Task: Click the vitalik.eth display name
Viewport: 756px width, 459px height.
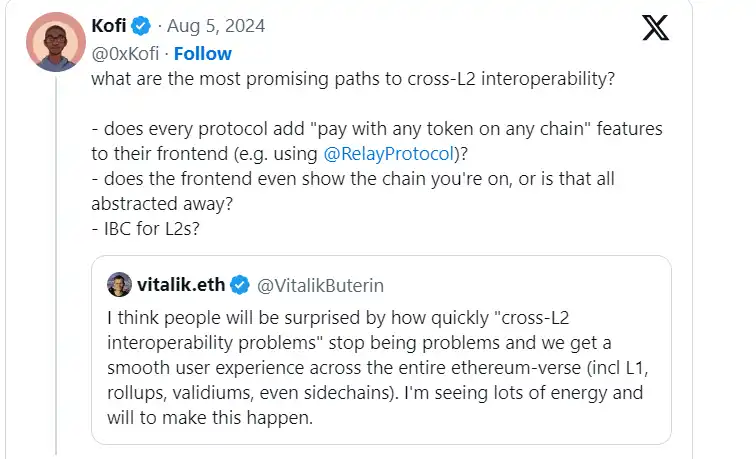Action: coord(180,286)
